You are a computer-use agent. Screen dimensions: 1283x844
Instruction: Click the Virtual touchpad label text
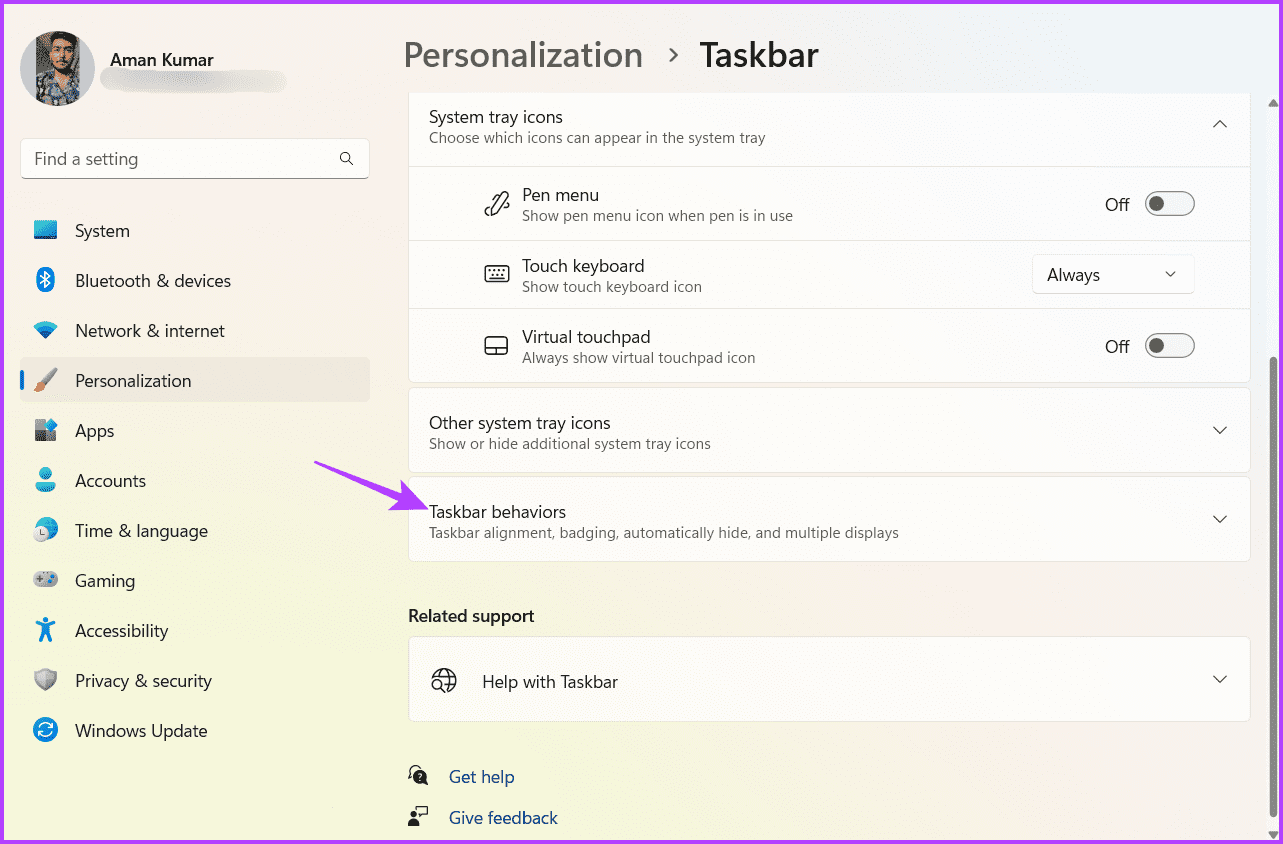(586, 337)
